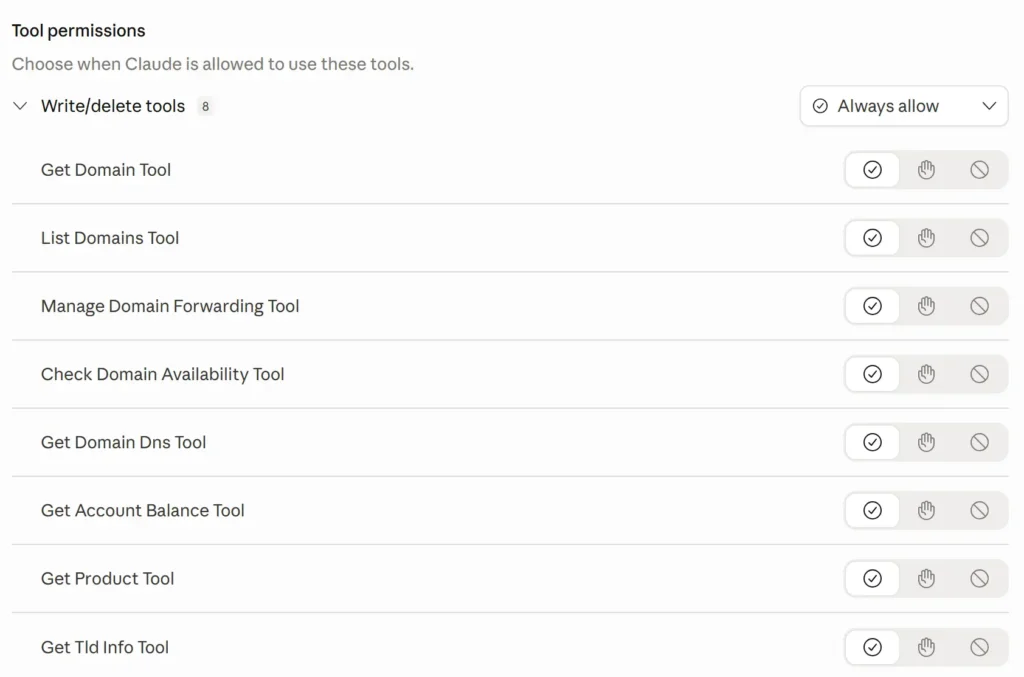The image size is (1024, 677).
Task: Block the Get Domain Dns Tool
Action: coord(980,442)
